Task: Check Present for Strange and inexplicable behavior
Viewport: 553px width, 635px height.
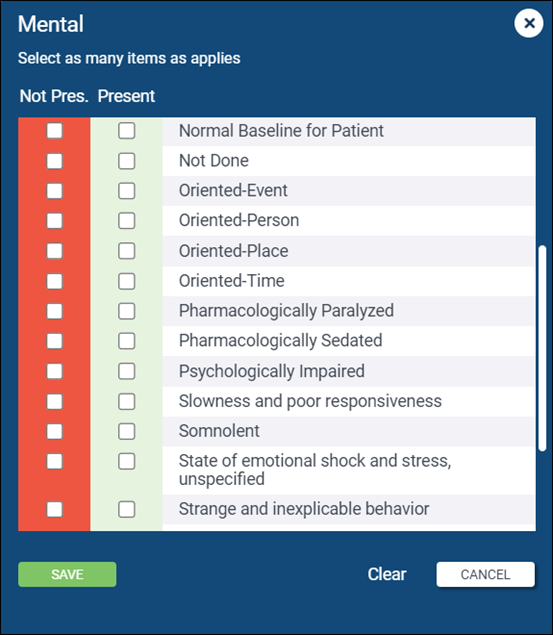Action: tap(127, 509)
